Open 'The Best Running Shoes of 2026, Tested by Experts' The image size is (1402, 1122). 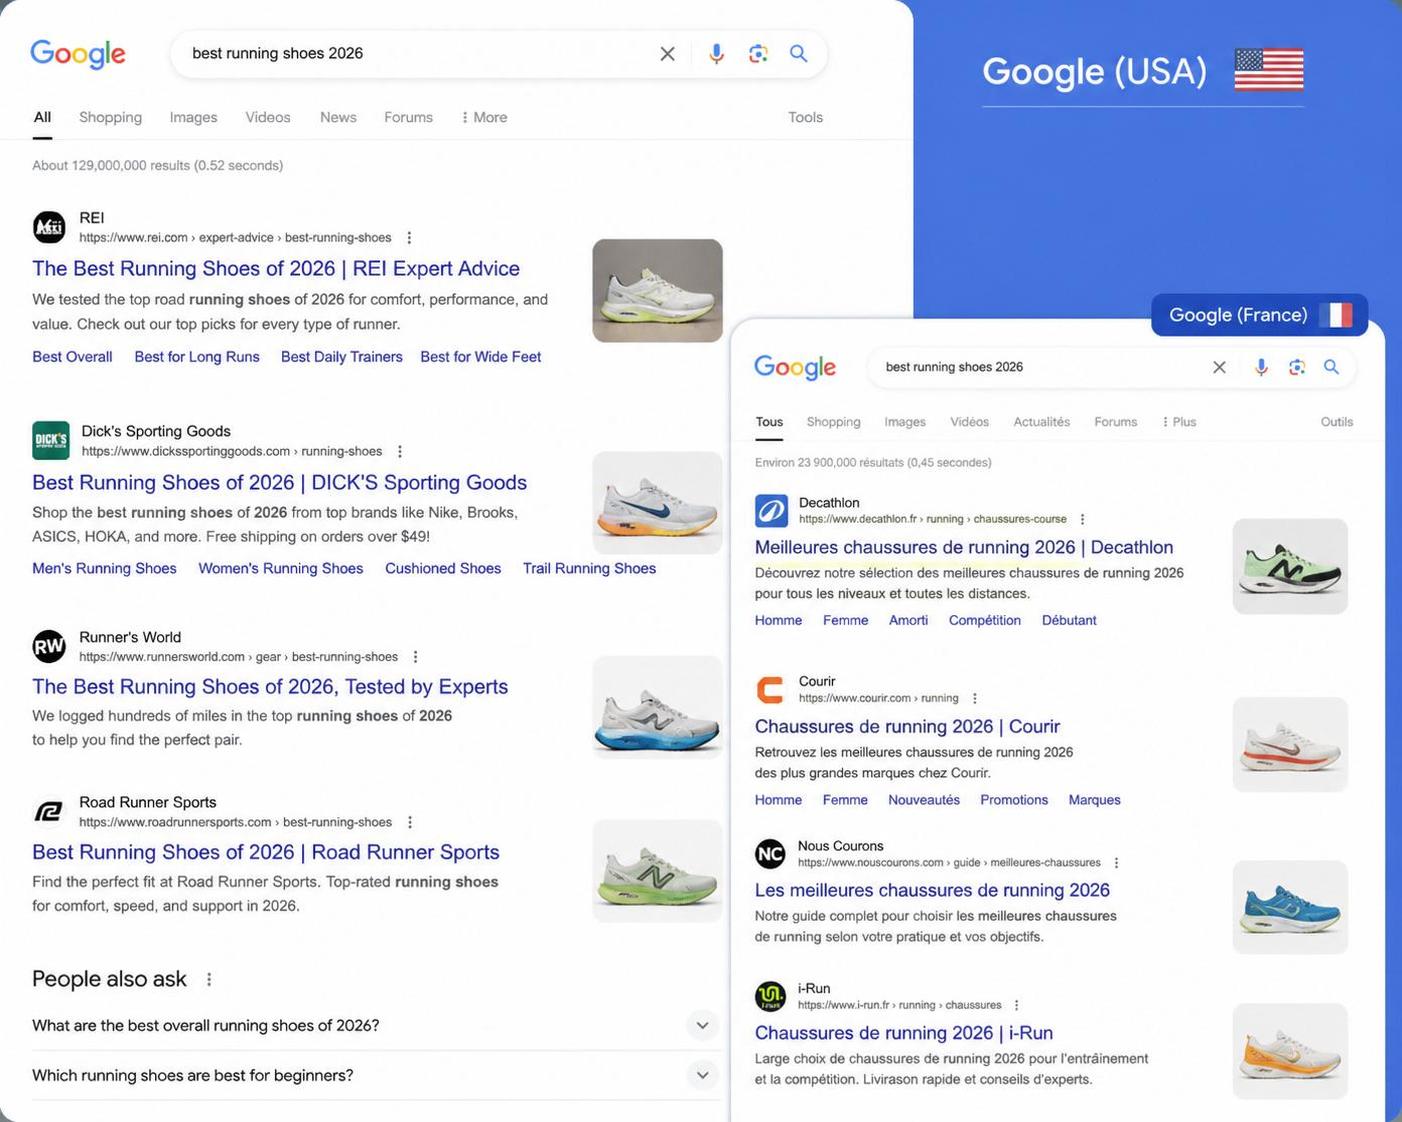pos(270,686)
